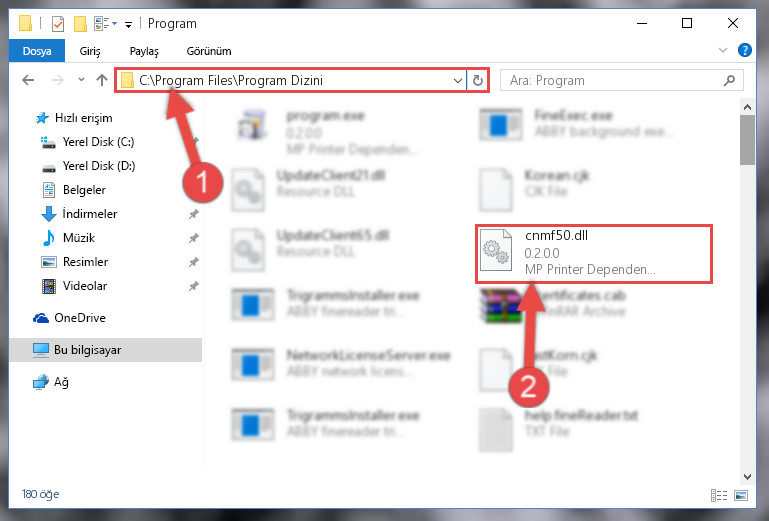Screen dimensions: 769x521
Task: Click the Properties quick access icon
Action: click(x=58, y=24)
